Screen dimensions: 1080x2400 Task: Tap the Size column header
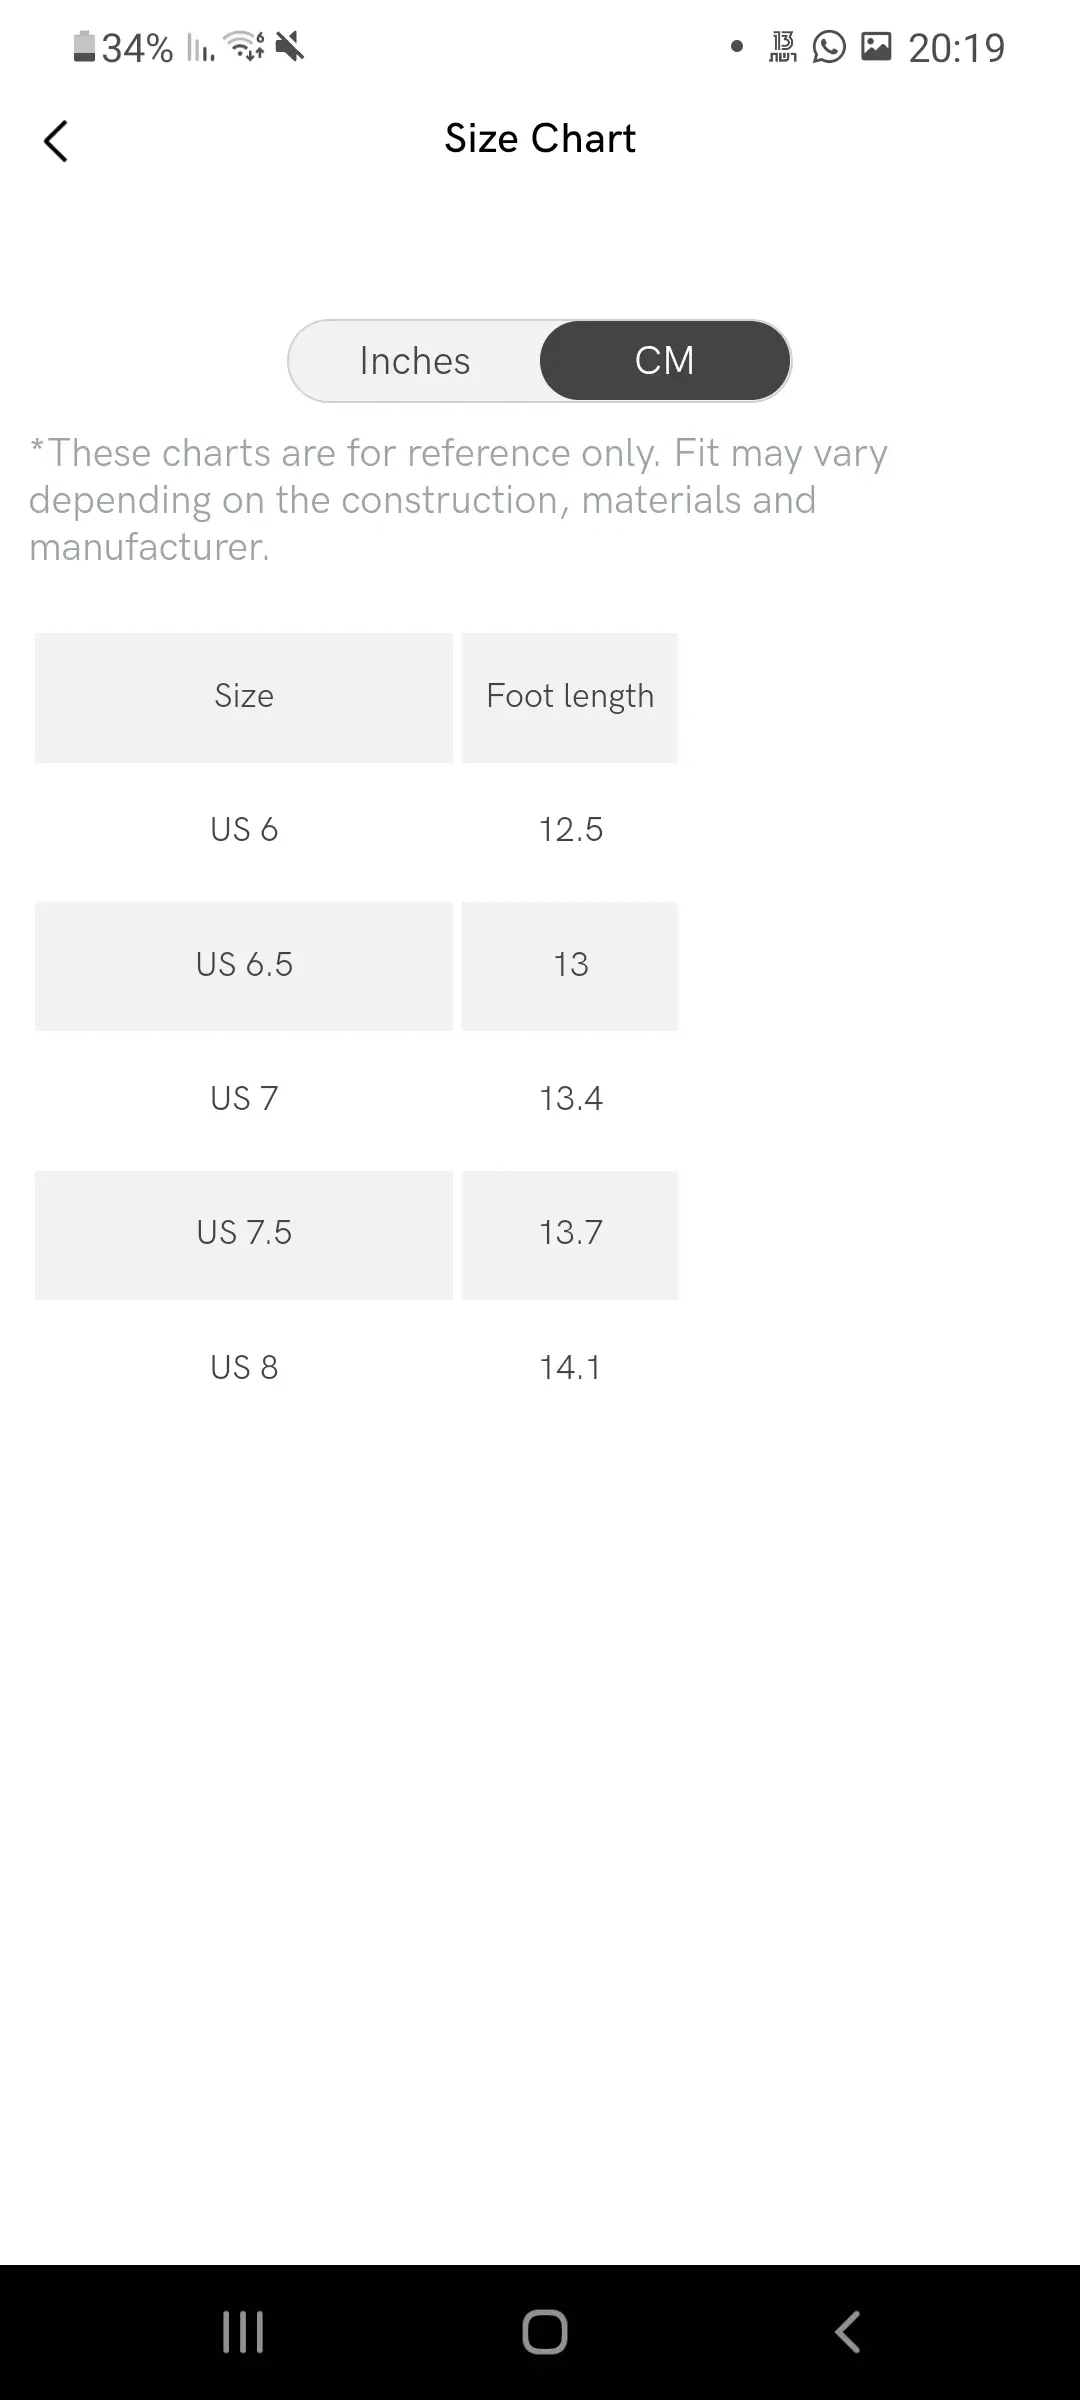click(244, 697)
